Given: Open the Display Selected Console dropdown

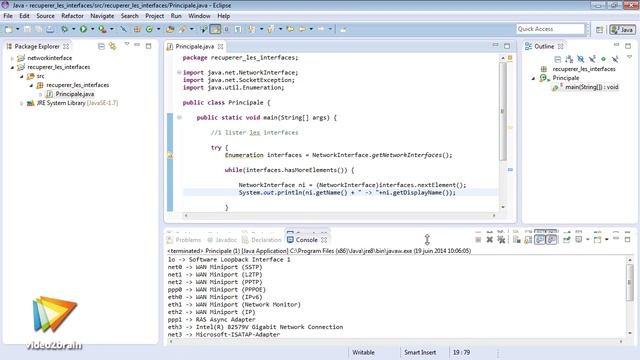Looking at the screenshot, I should point(587,240).
